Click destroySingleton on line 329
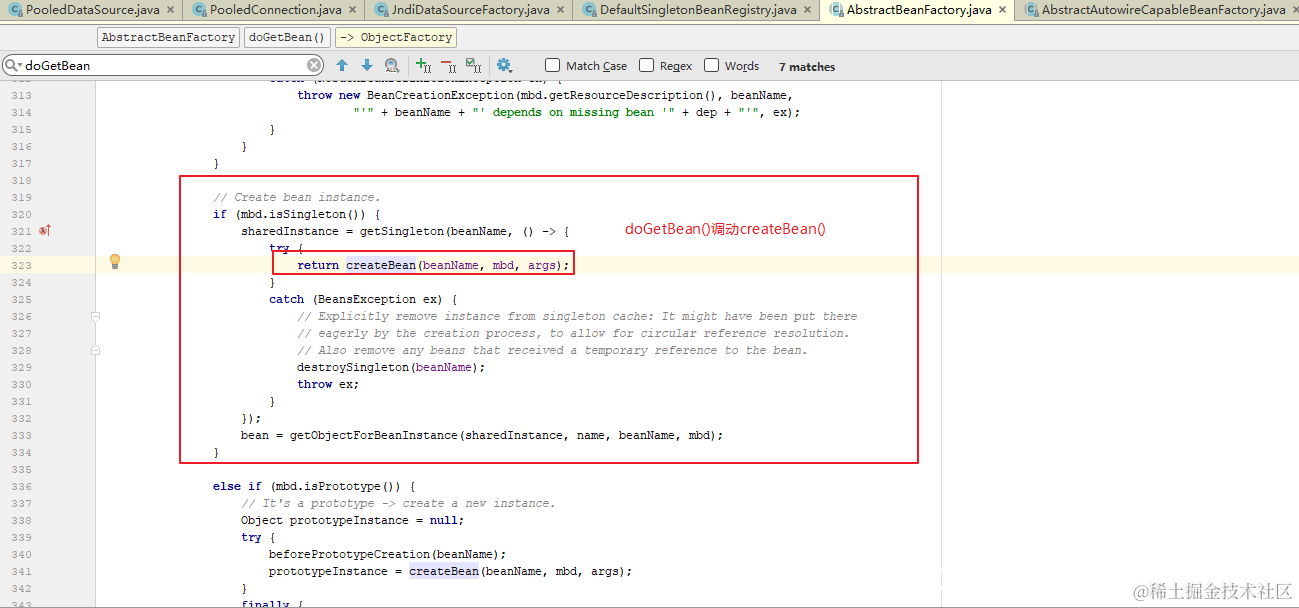The width and height of the screenshot is (1299, 608). [x=353, y=367]
